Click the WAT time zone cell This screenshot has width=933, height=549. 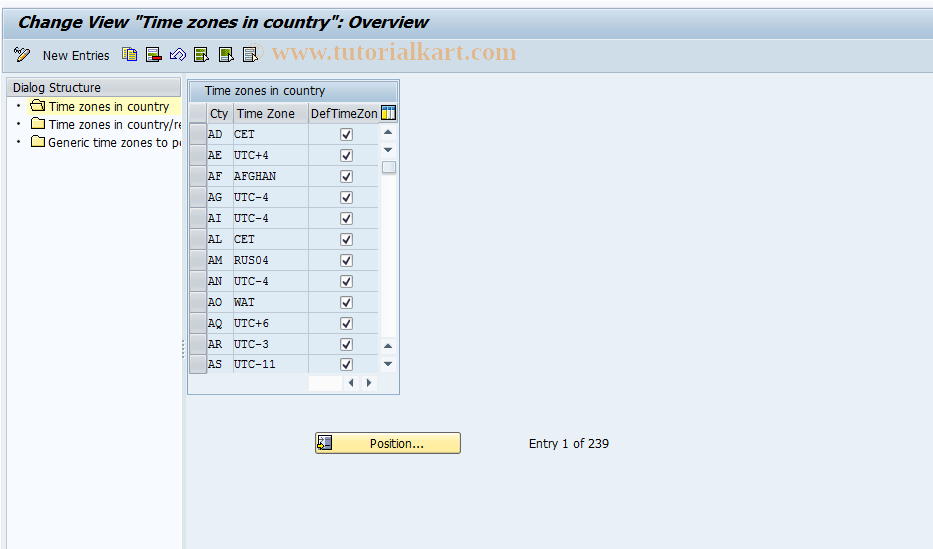click(x=270, y=302)
